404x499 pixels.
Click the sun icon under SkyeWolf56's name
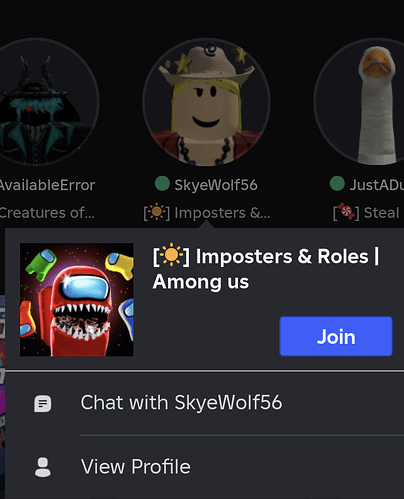(x=156, y=212)
